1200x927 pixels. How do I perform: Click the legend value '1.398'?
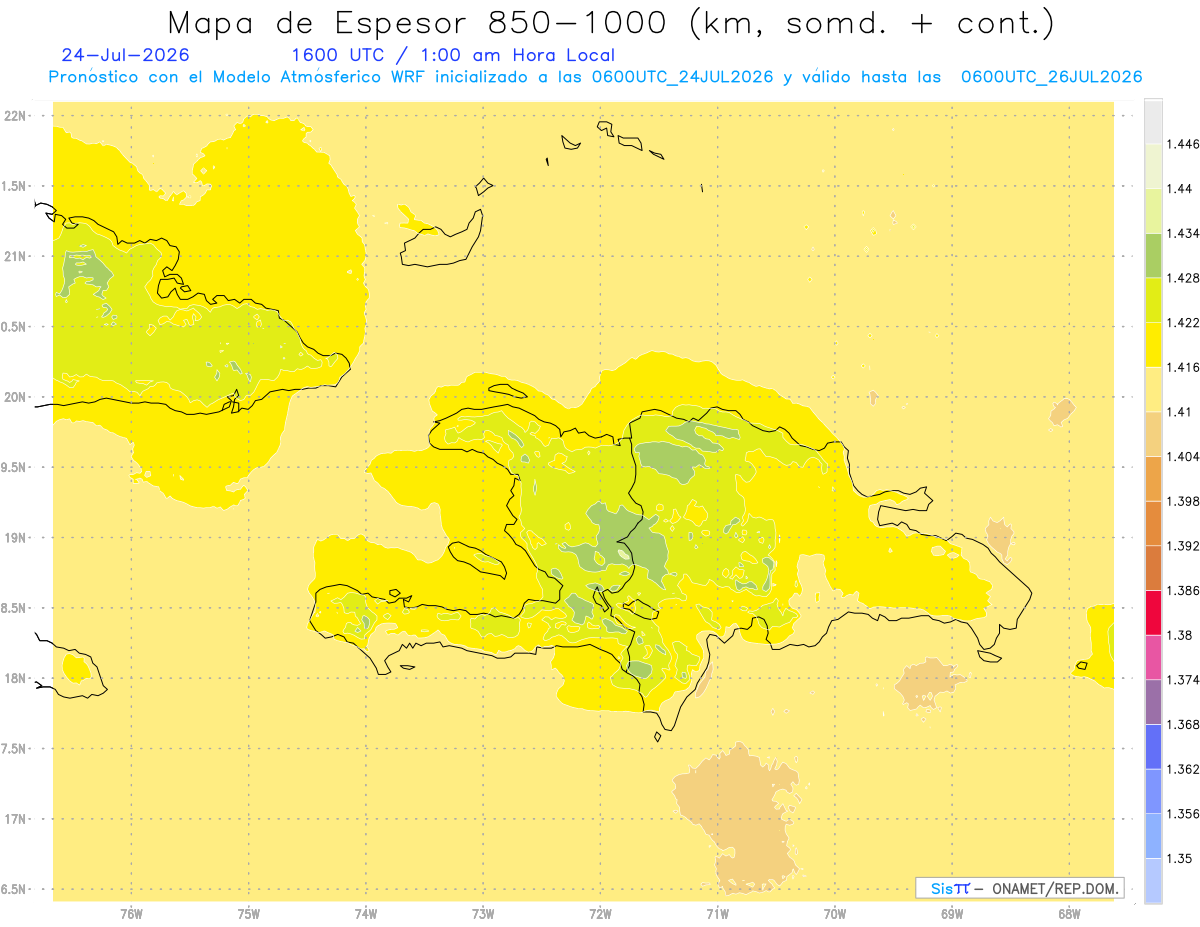1183,501
